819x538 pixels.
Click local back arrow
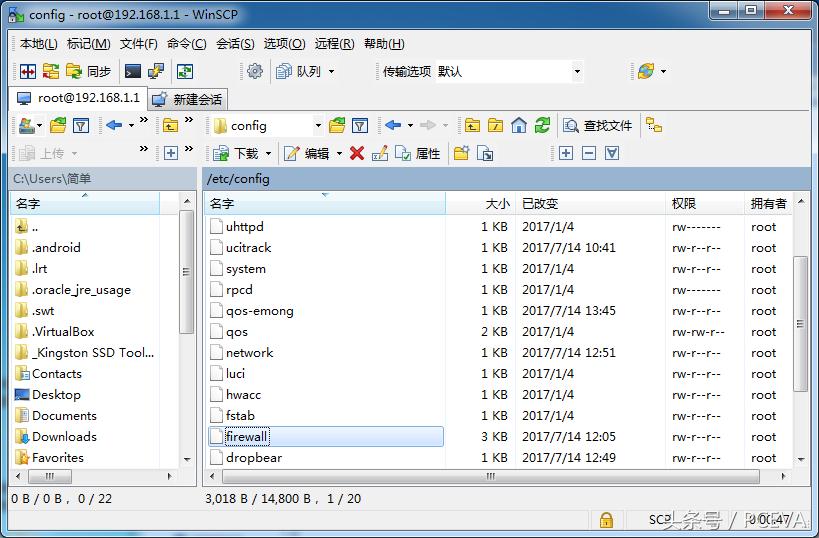(114, 125)
